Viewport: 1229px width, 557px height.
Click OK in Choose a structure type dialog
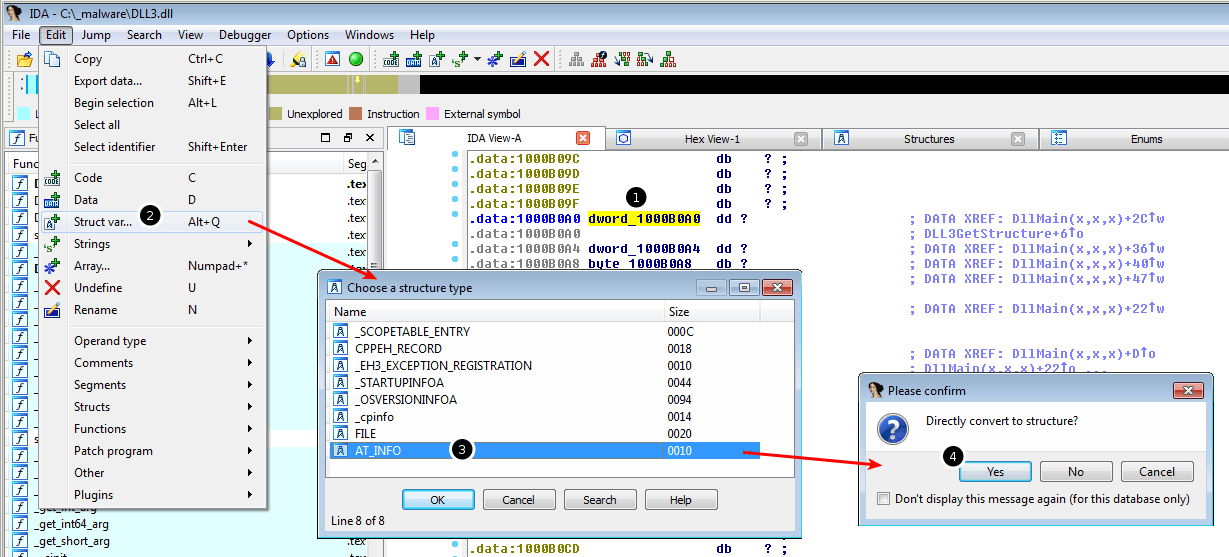tap(438, 500)
